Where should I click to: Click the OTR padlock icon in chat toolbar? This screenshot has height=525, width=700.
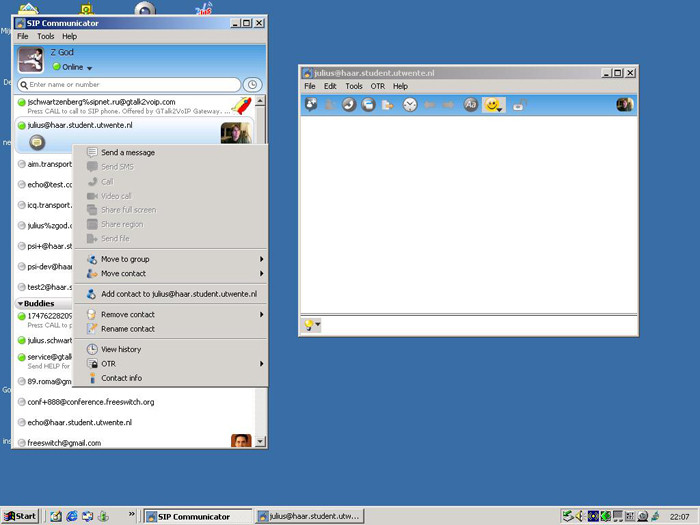pyautogui.click(x=518, y=105)
